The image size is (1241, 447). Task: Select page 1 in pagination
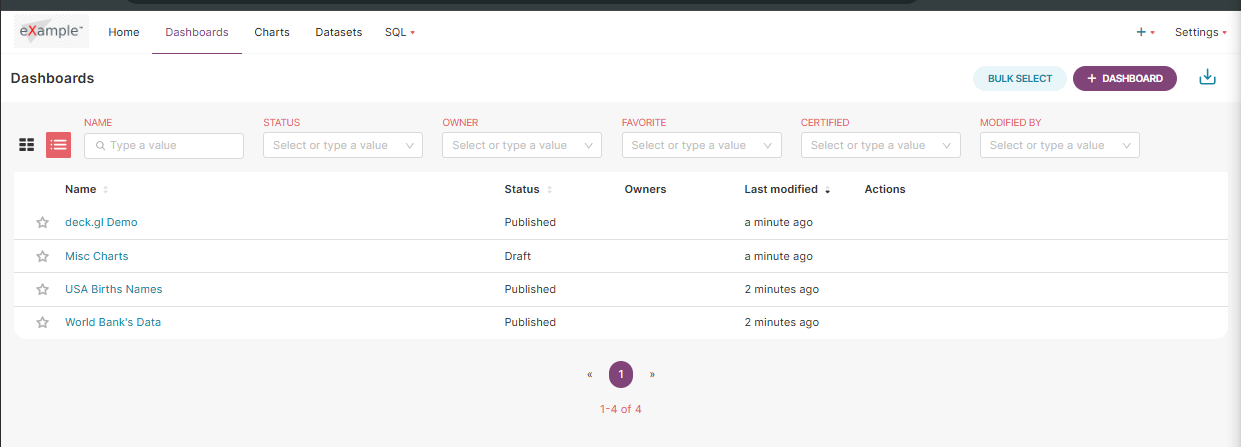pyautogui.click(x=621, y=374)
